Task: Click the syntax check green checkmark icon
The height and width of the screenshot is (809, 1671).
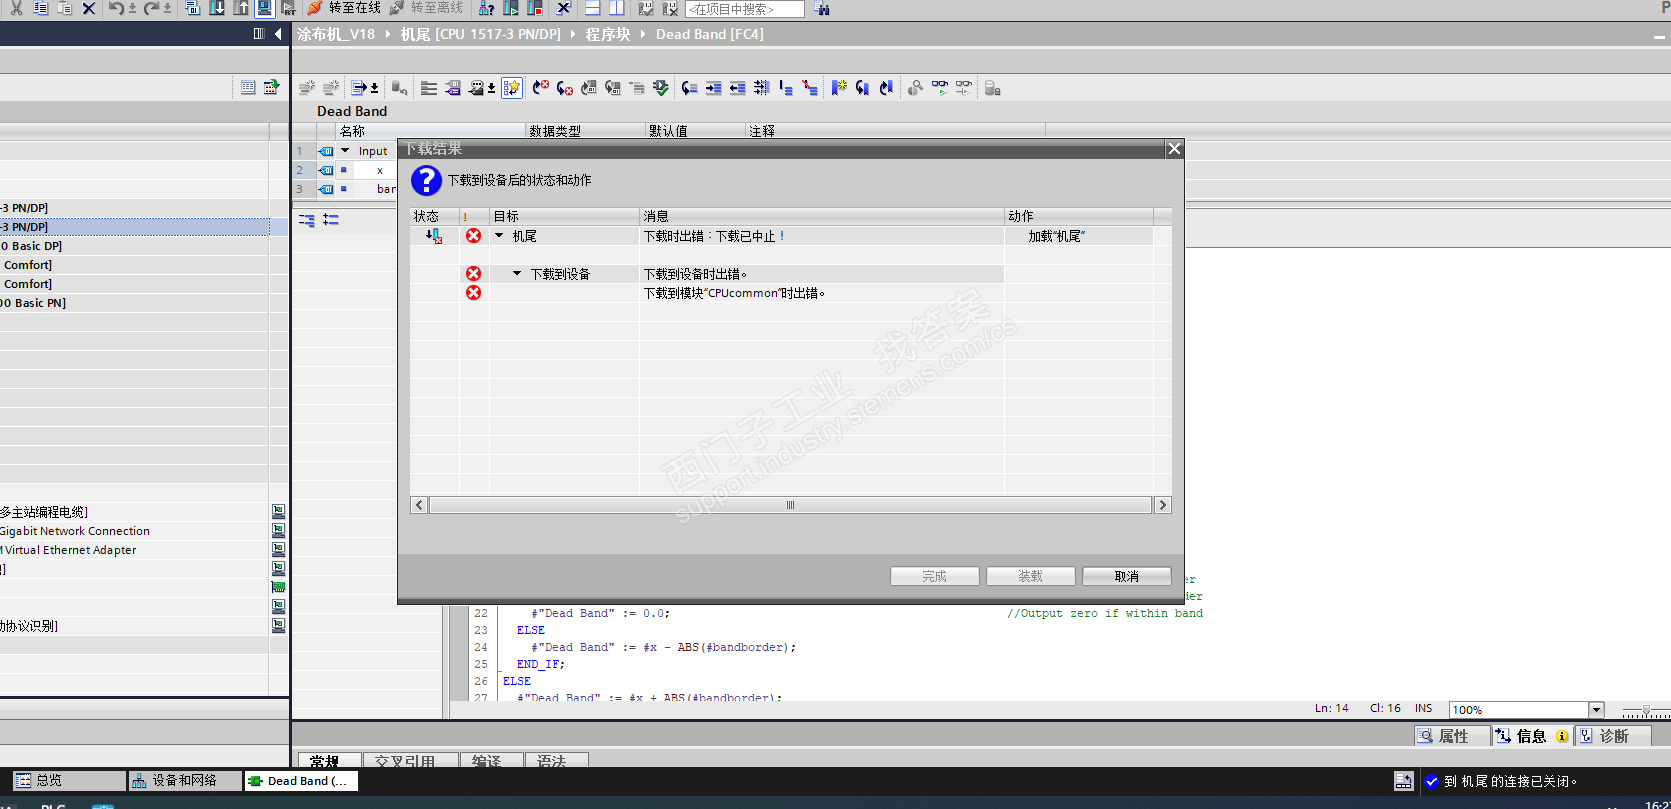Action: pyautogui.click(x=661, y=88)
